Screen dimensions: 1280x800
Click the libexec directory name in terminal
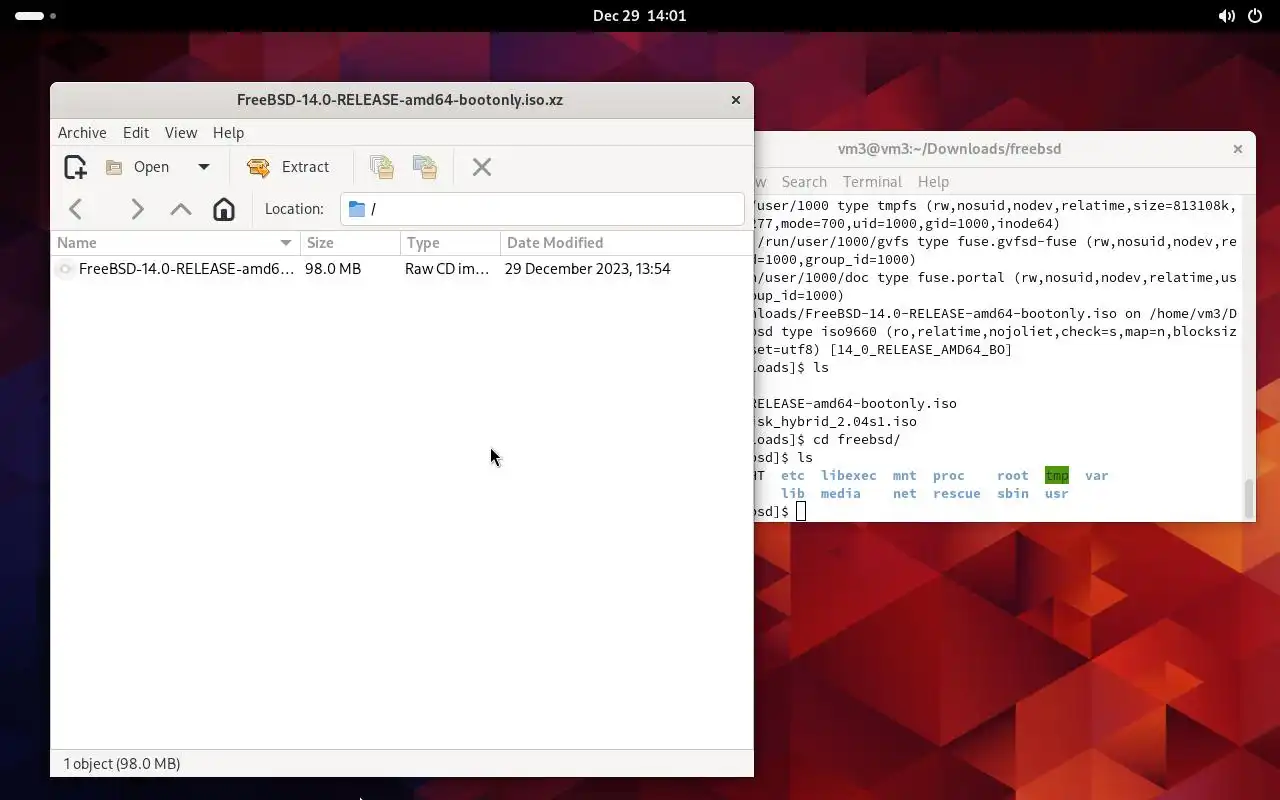(849, 476)
